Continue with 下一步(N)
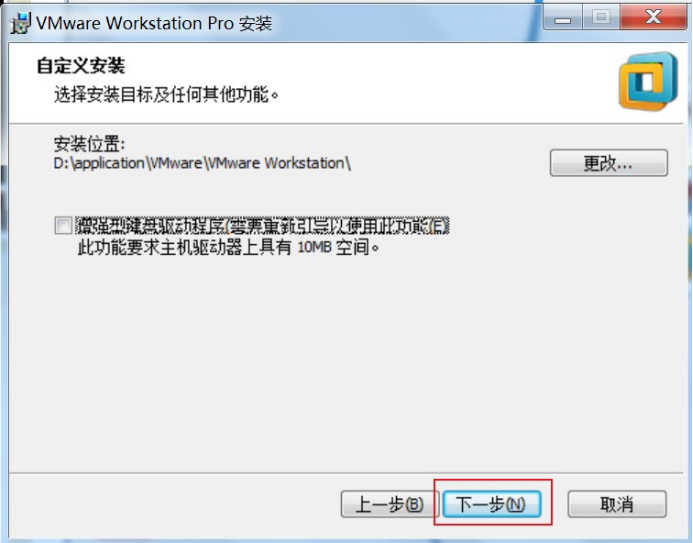The height and width of the screenshot is (543, 693). click(x=491, y=504)
